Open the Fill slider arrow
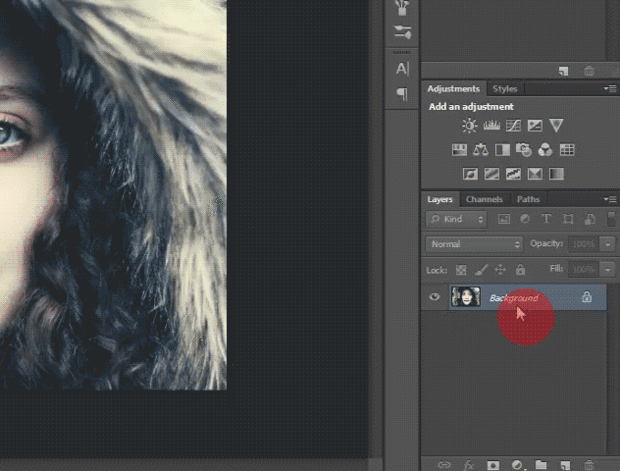The width and height of the screenshot is (620, 471). click(608, 270)
